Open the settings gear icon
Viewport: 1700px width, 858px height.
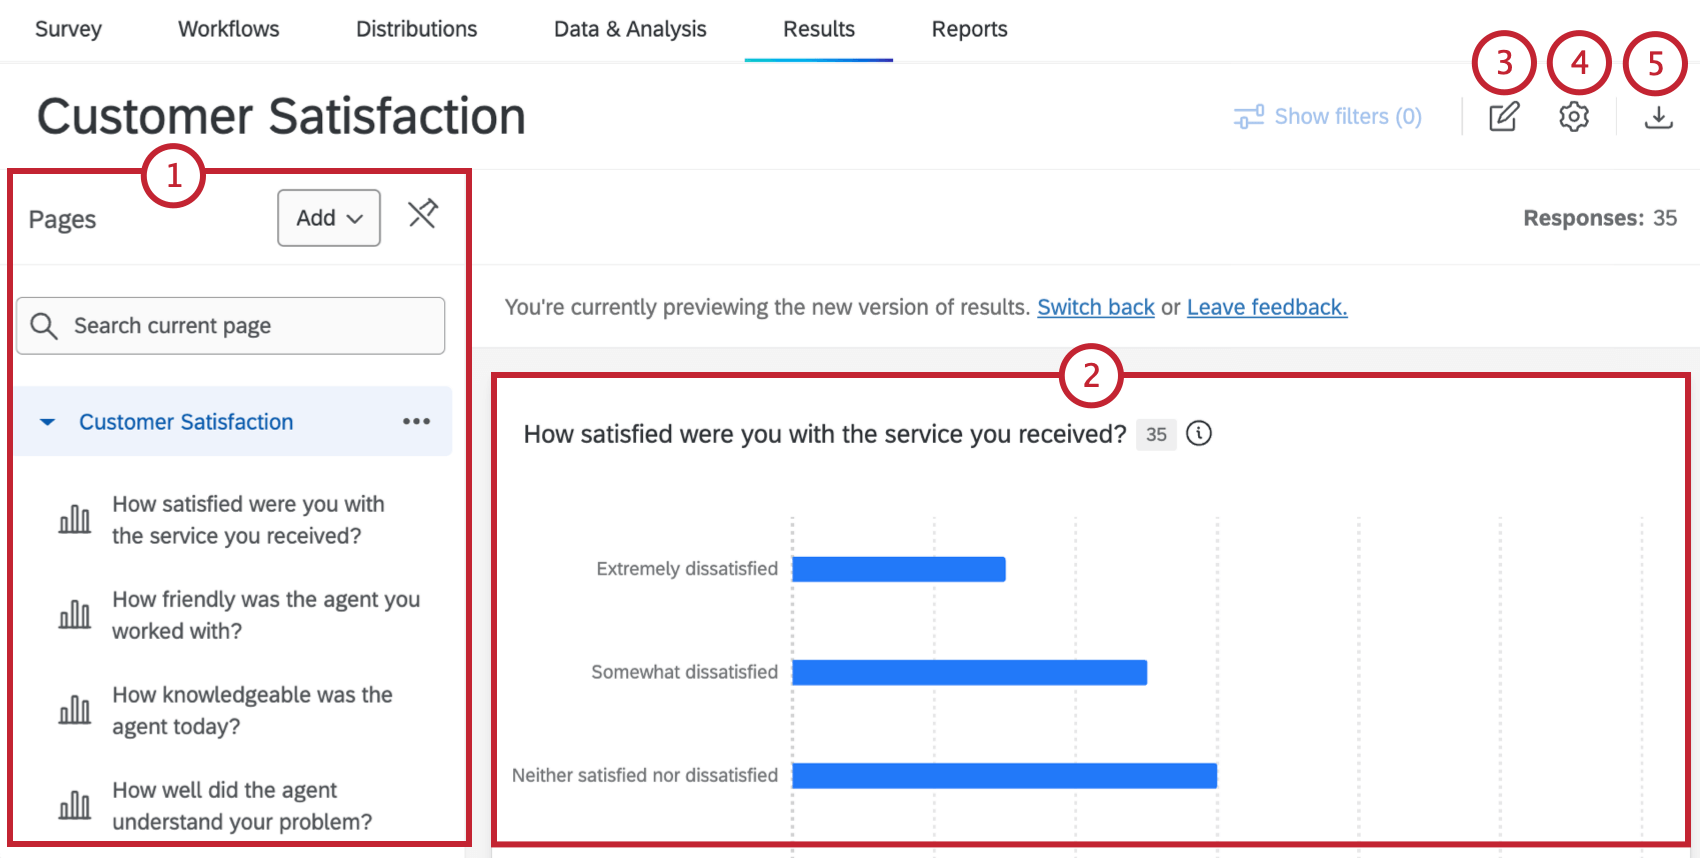tap(1574, 117)
